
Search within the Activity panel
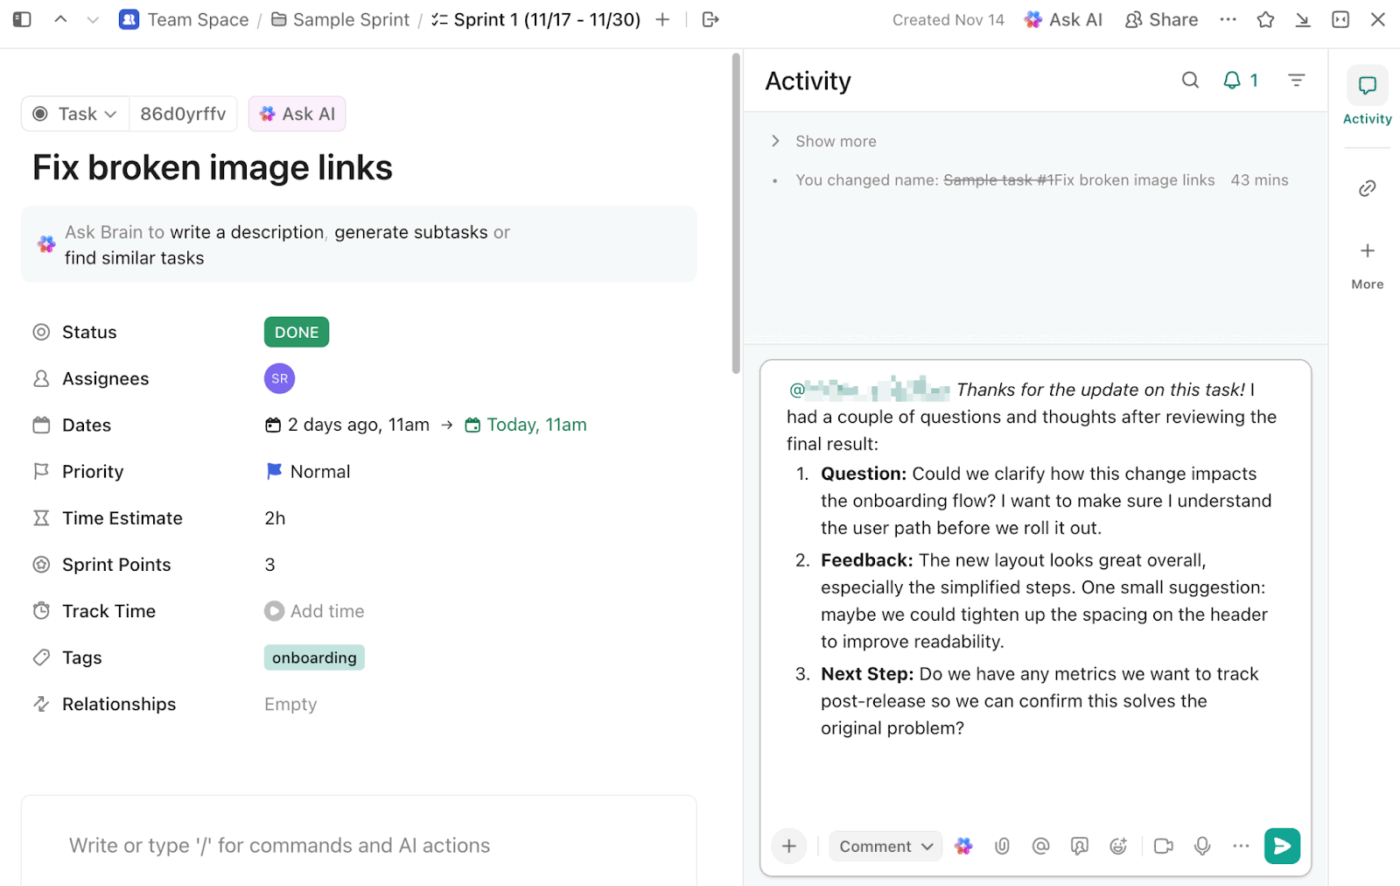pos(1189,80)
